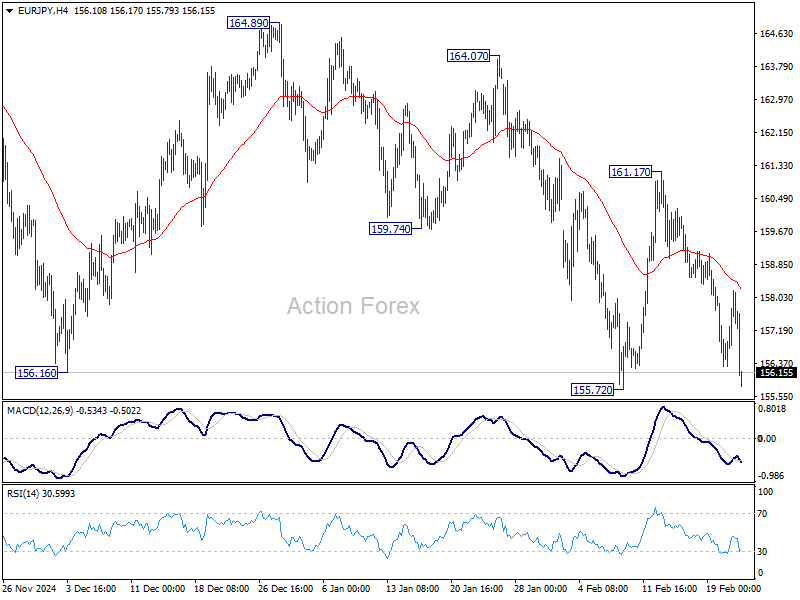800x600 pixels.
Task: Click the 164.070 price annotation box
Action: [x=469, y=57]
